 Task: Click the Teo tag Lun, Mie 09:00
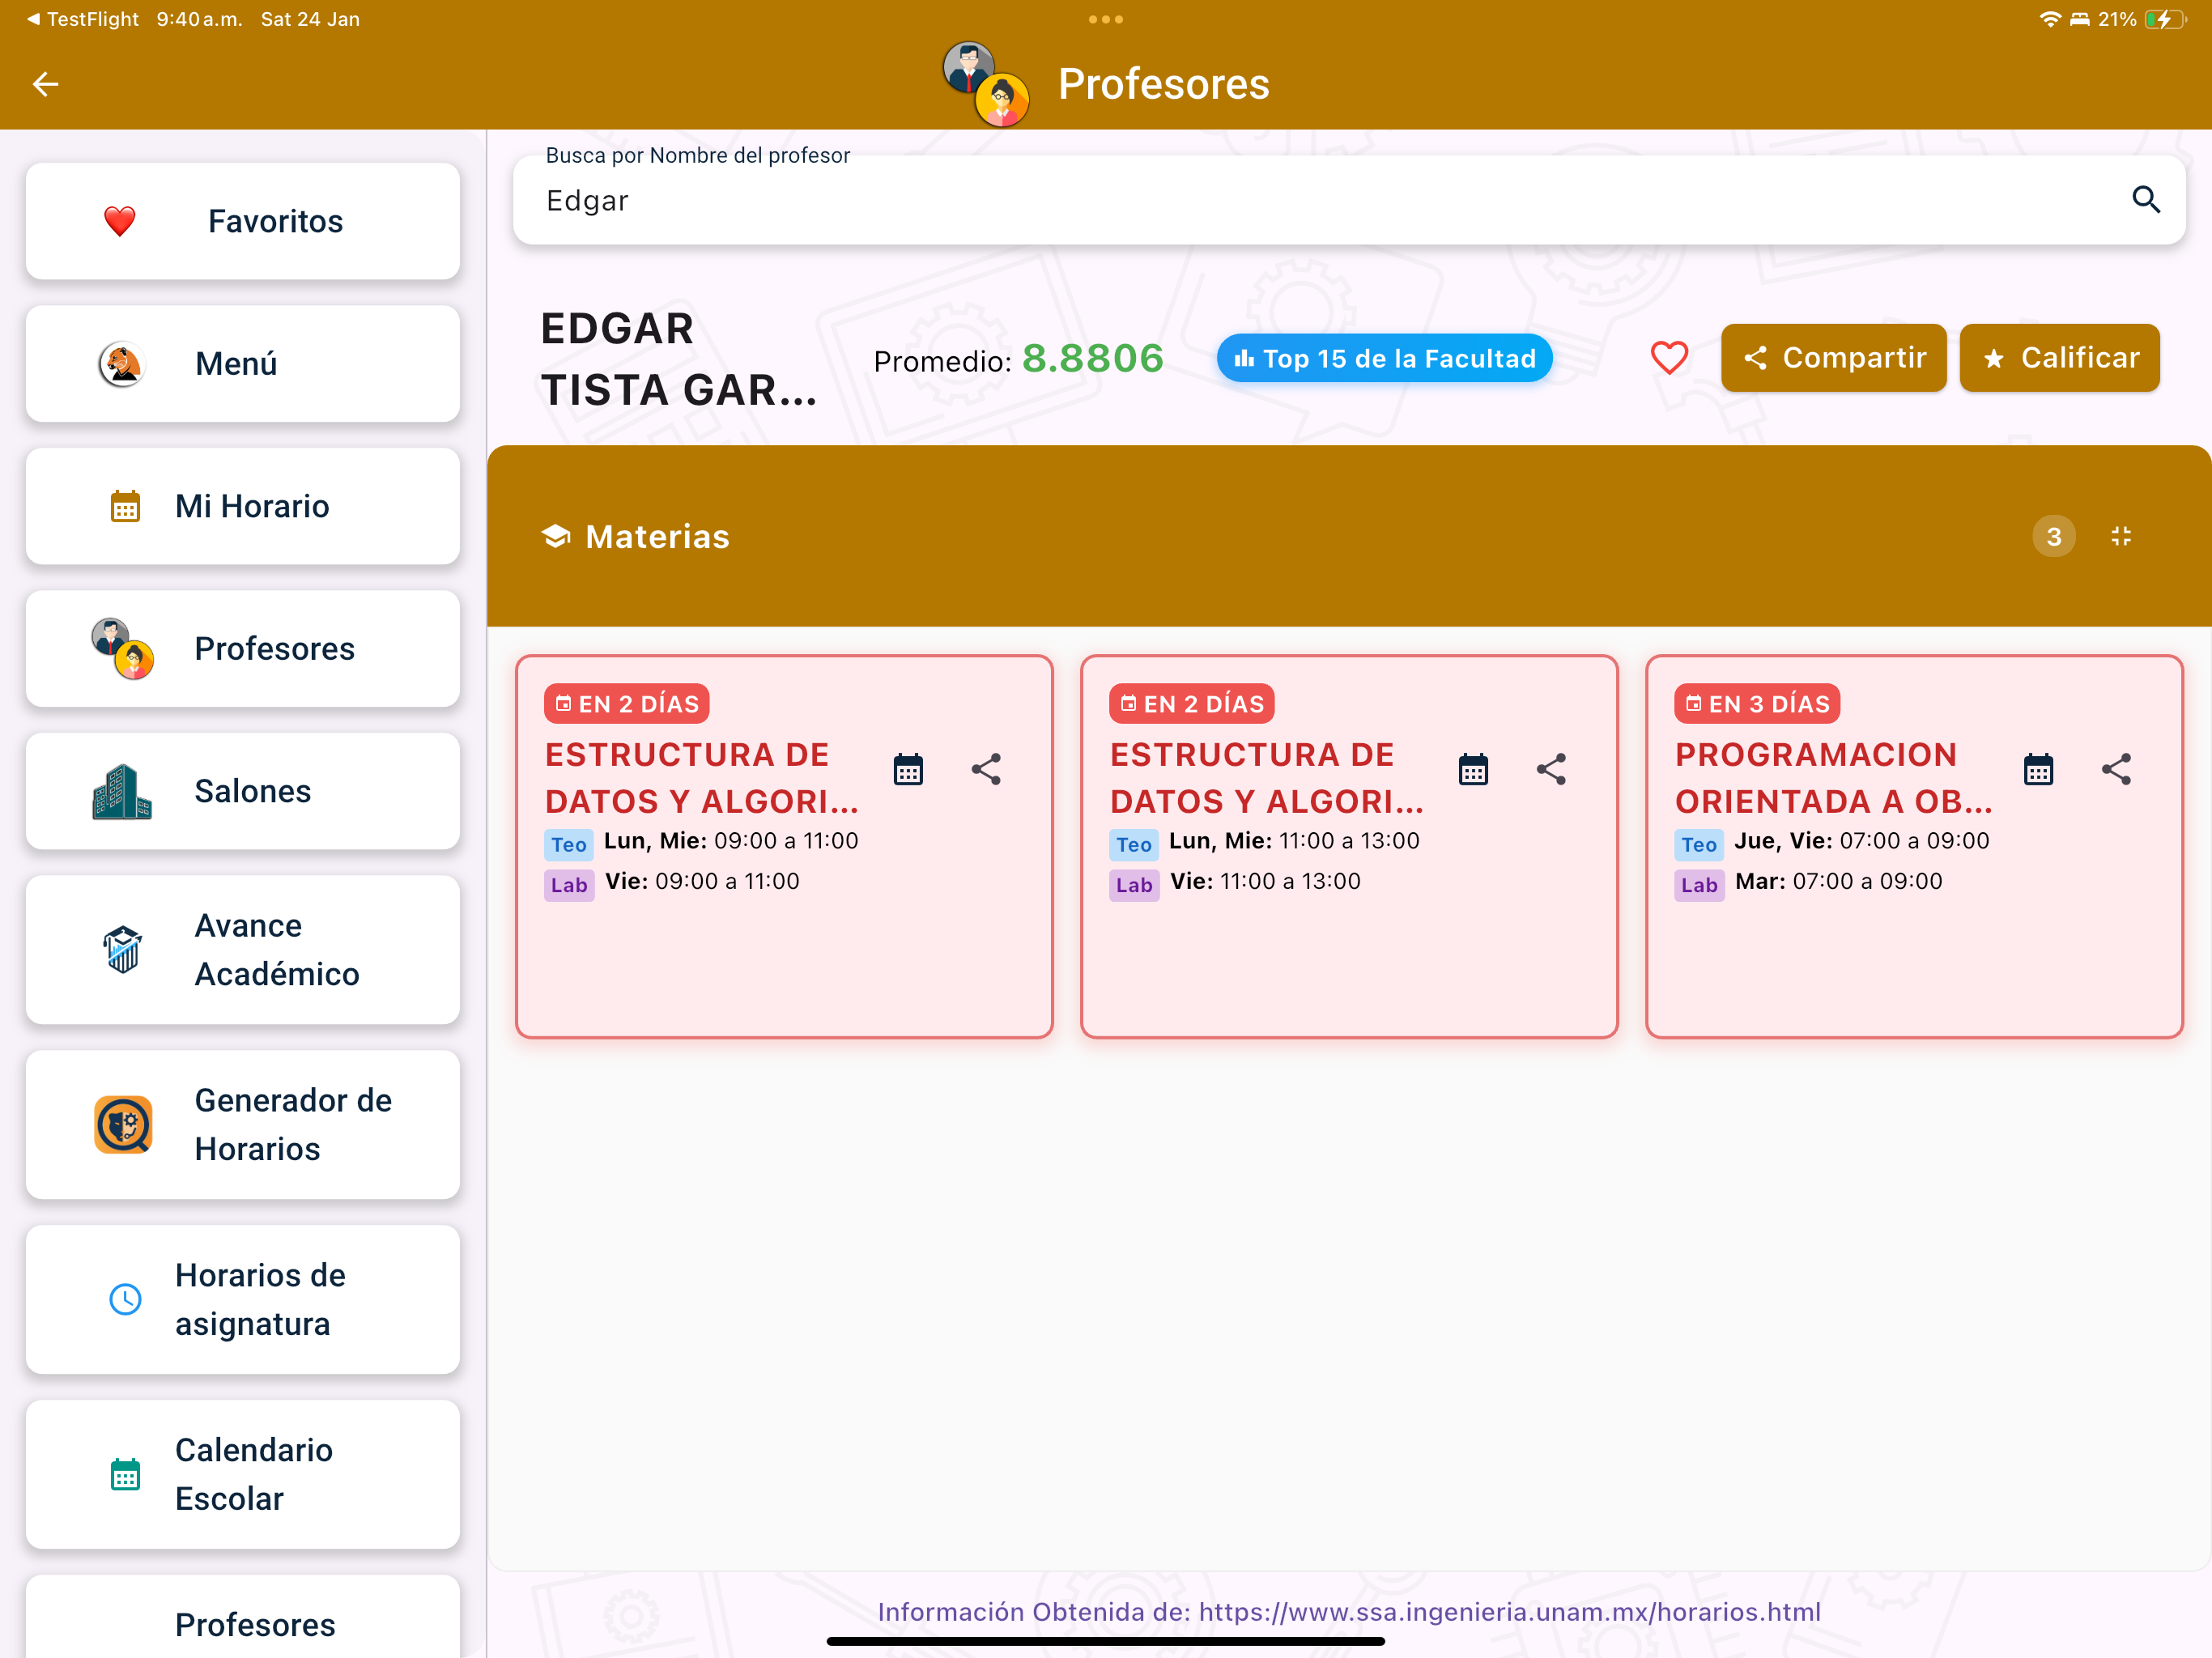[x=569, y=845]
